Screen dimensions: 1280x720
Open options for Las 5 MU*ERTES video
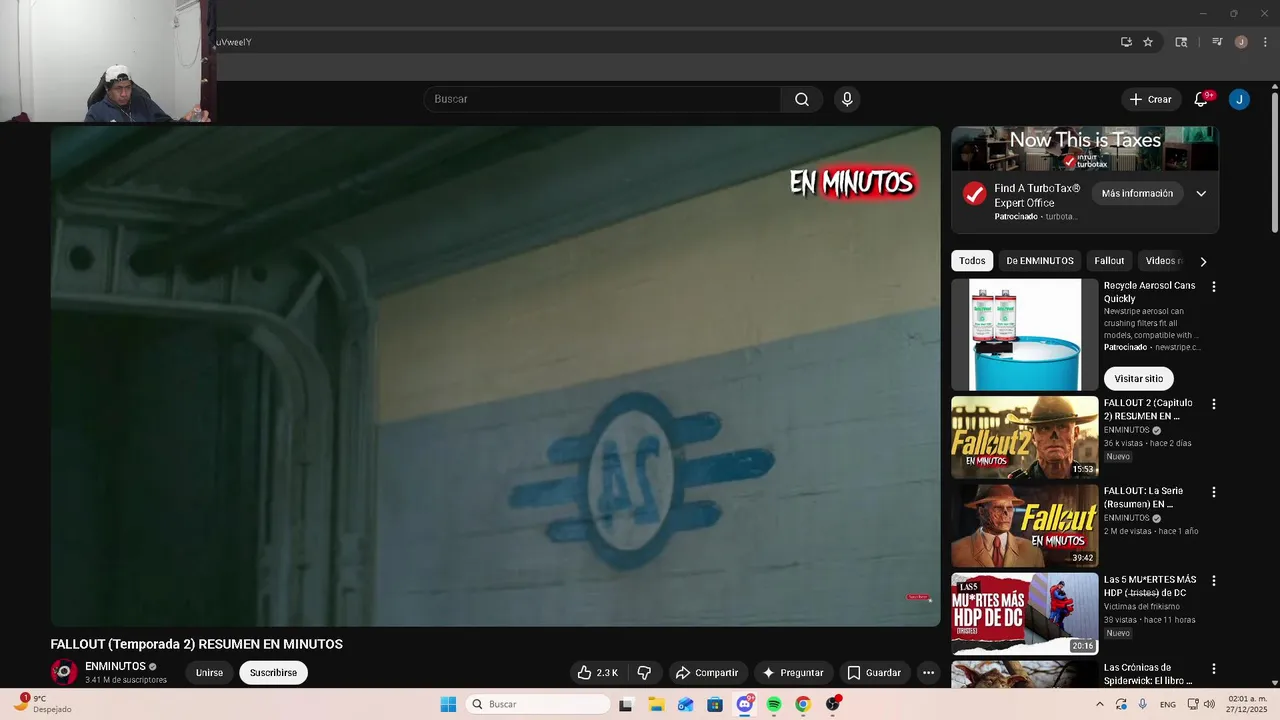[1214, 580]
